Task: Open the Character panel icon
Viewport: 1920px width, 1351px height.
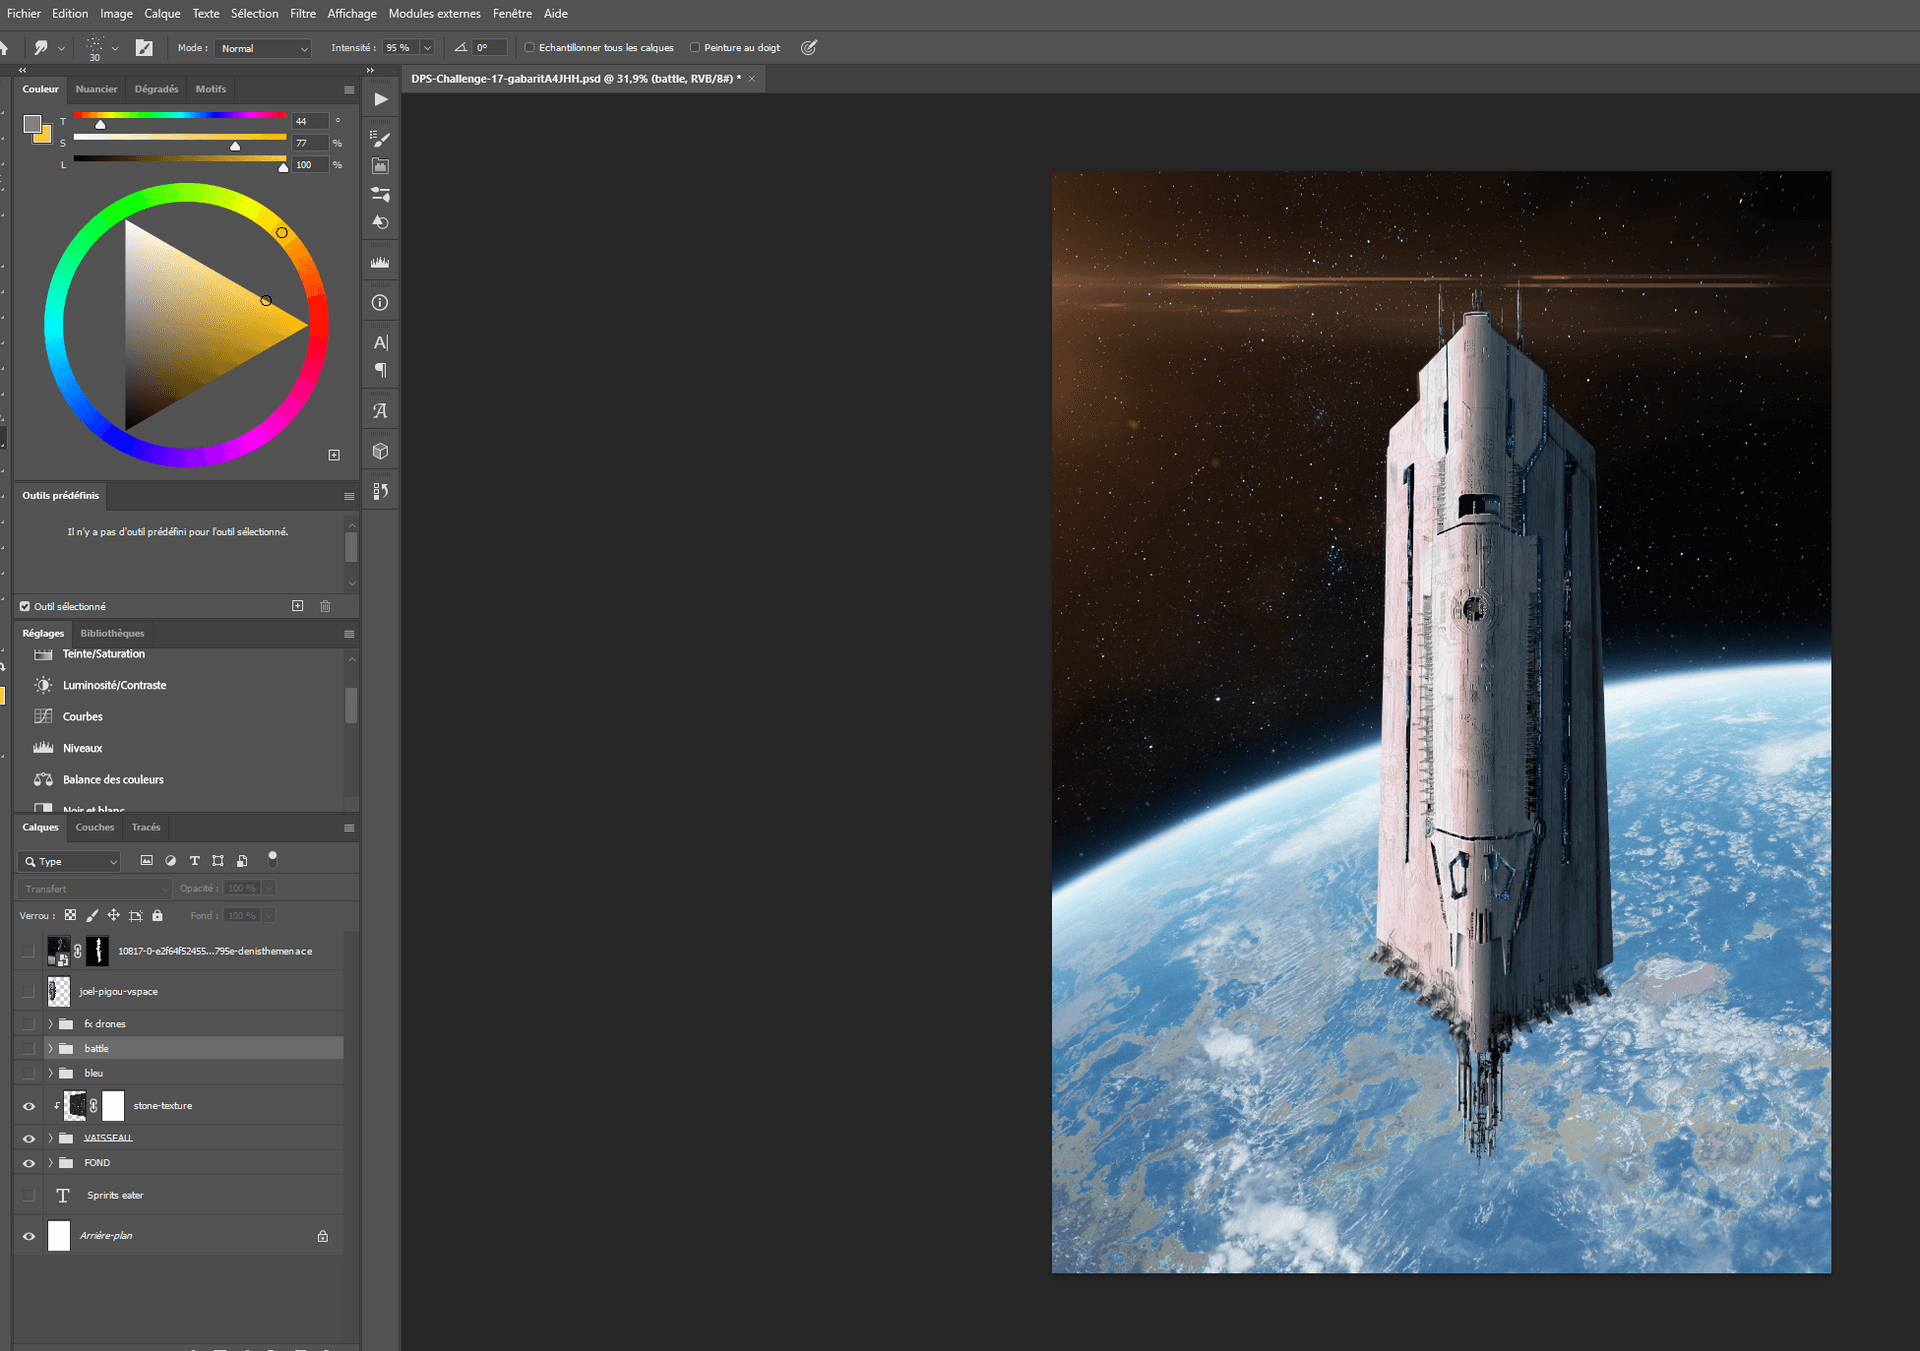Action: tap(380, 342)
